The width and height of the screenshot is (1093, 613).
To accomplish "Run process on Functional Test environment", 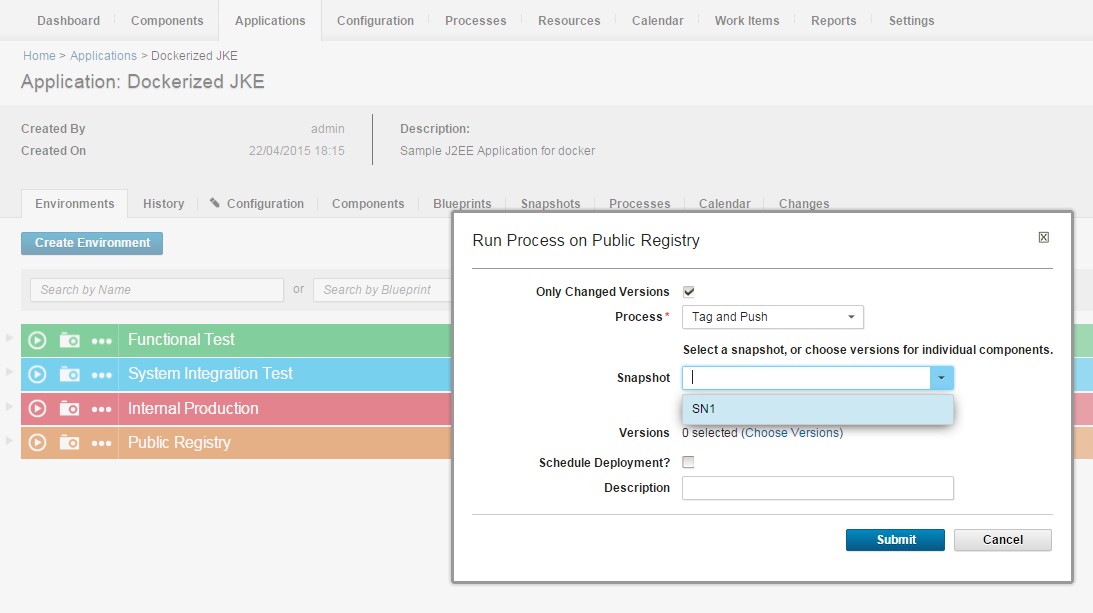I will pos(37,340).
